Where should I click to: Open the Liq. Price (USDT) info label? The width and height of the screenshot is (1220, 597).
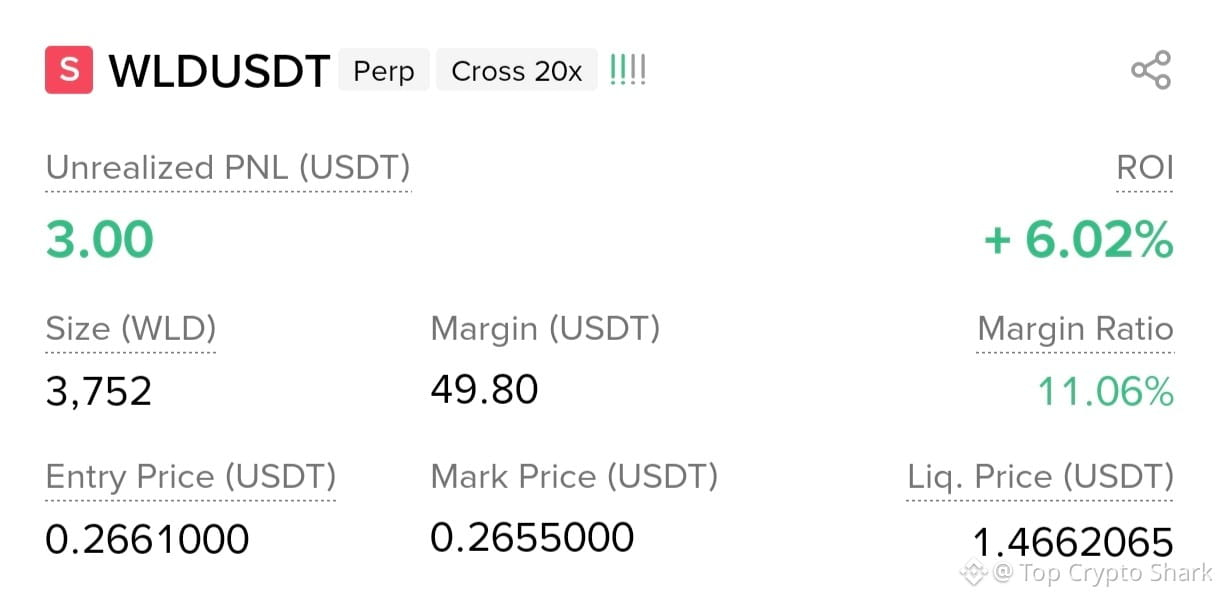1040,477
